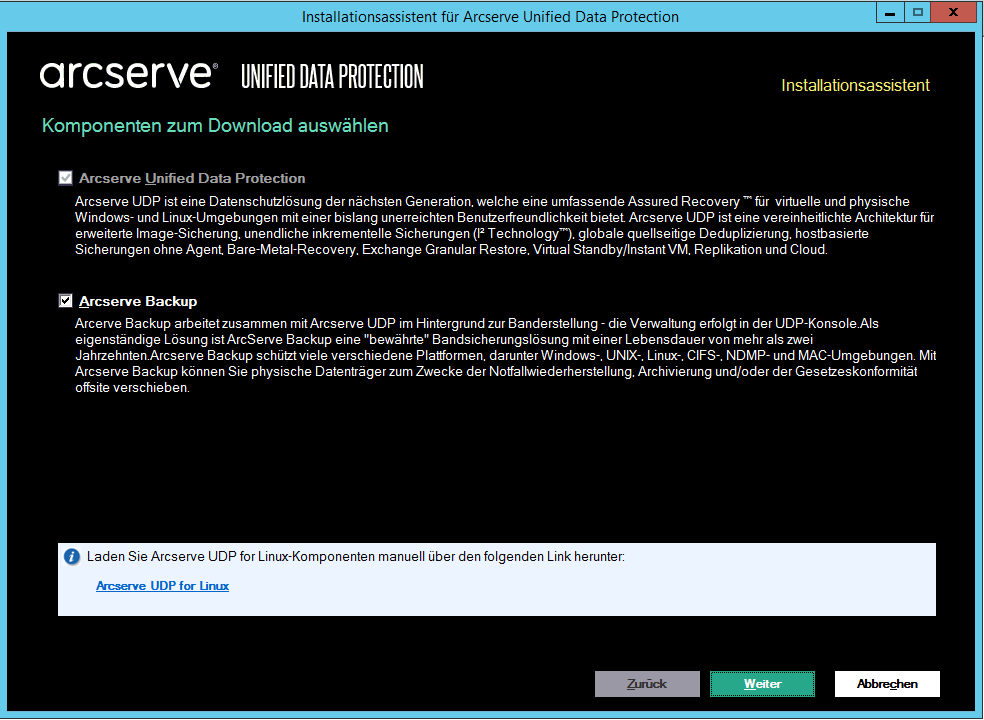Image resolution: width=984 pixels, height=720 pixels.
Task: Click the description paragraph beginning 'Arcerve Backup arbeitet zusammen'
Action: click(505, 355)
